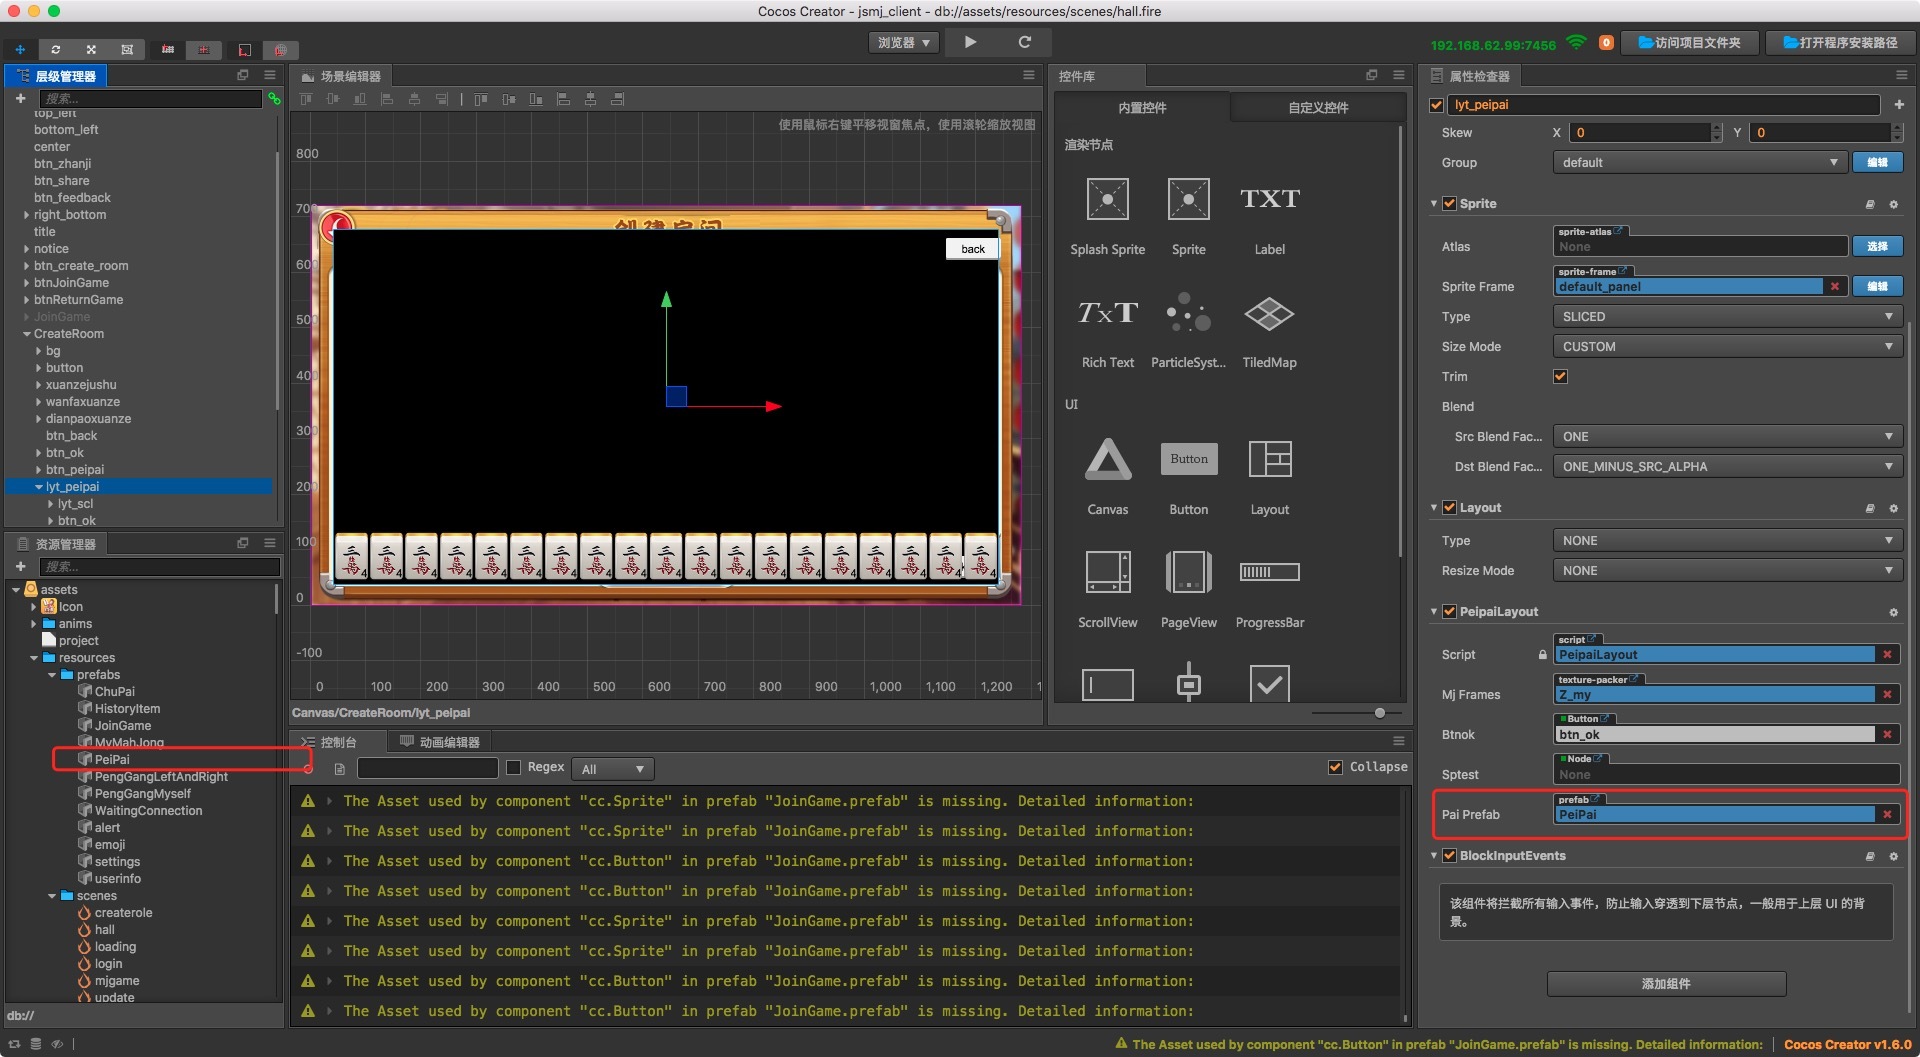Click the 访问项目文件夹 button

coord(1689,43)
